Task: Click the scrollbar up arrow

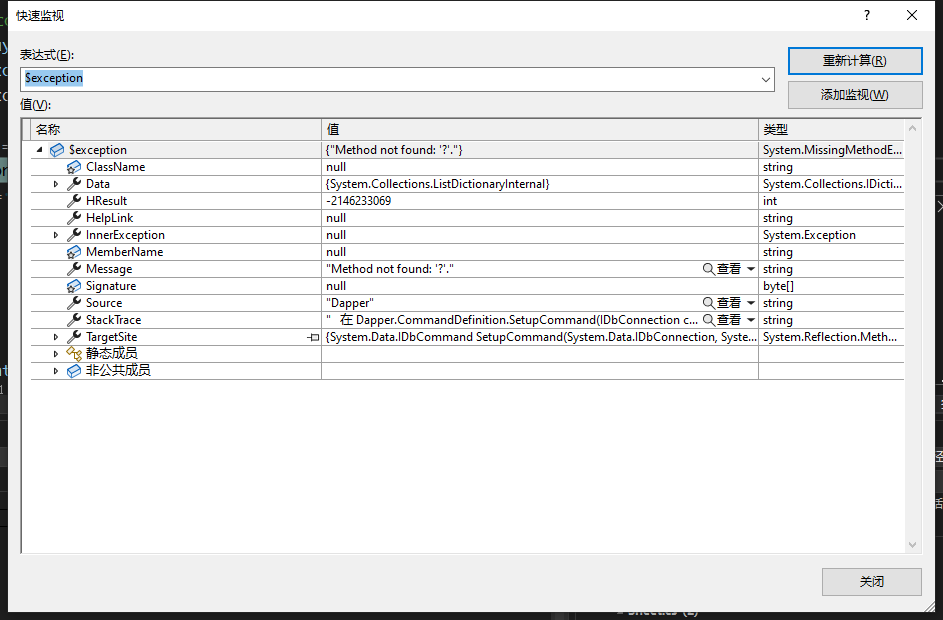Action: 912,128
